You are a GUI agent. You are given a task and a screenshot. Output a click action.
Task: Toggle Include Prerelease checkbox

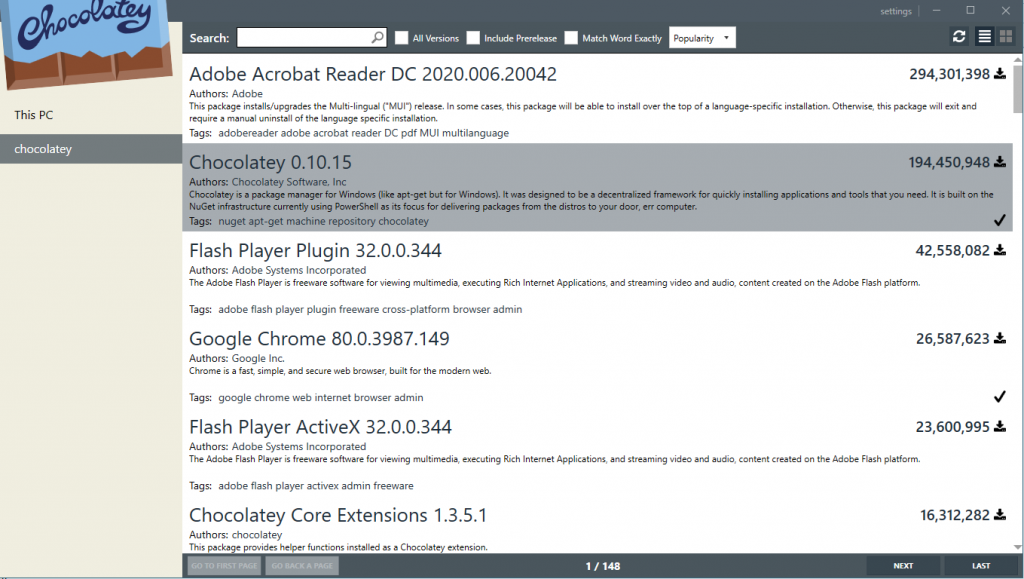[x=473, y=38]
